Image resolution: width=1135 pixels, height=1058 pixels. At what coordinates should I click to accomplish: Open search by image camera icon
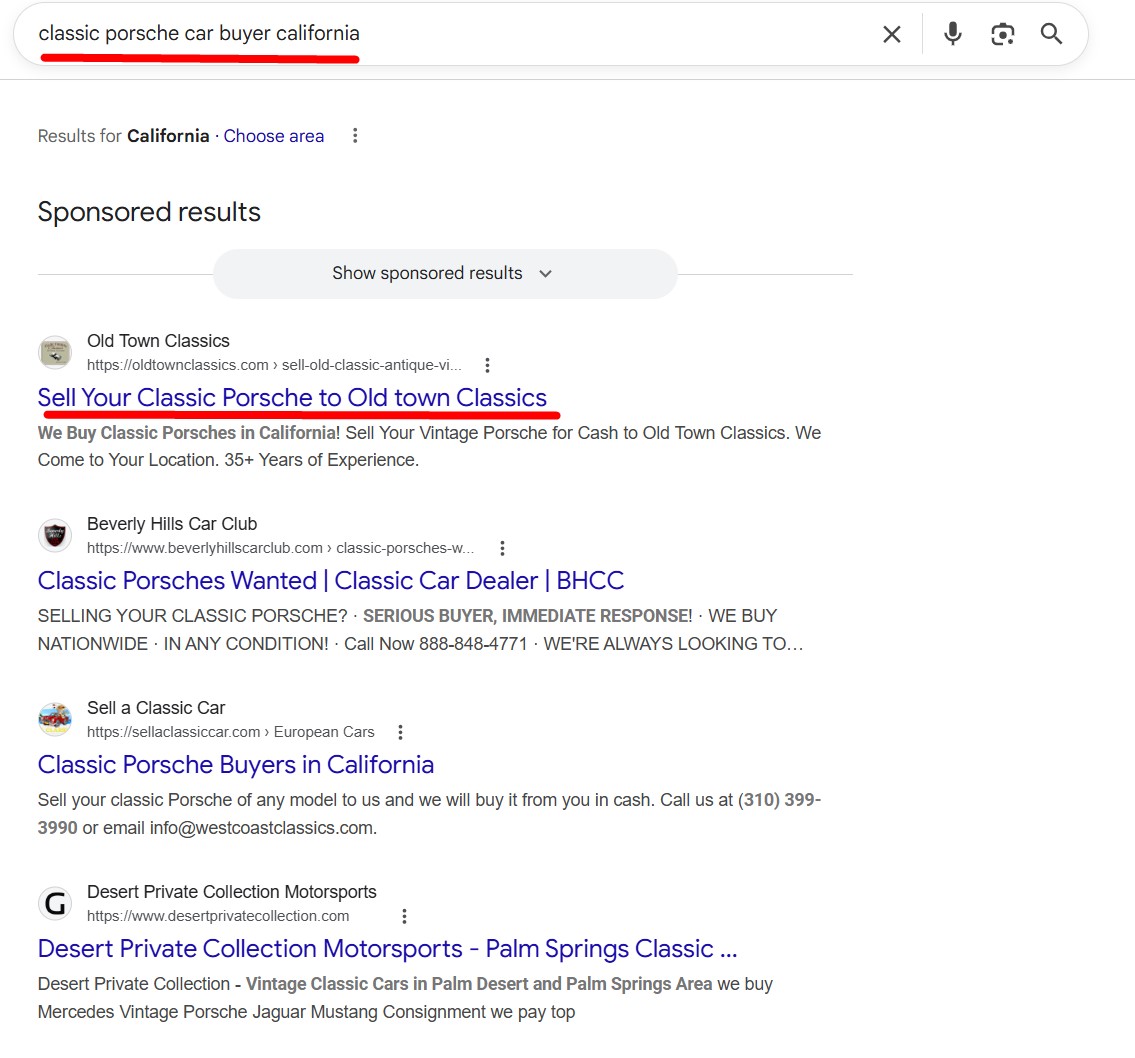[x=1002, y=34]
